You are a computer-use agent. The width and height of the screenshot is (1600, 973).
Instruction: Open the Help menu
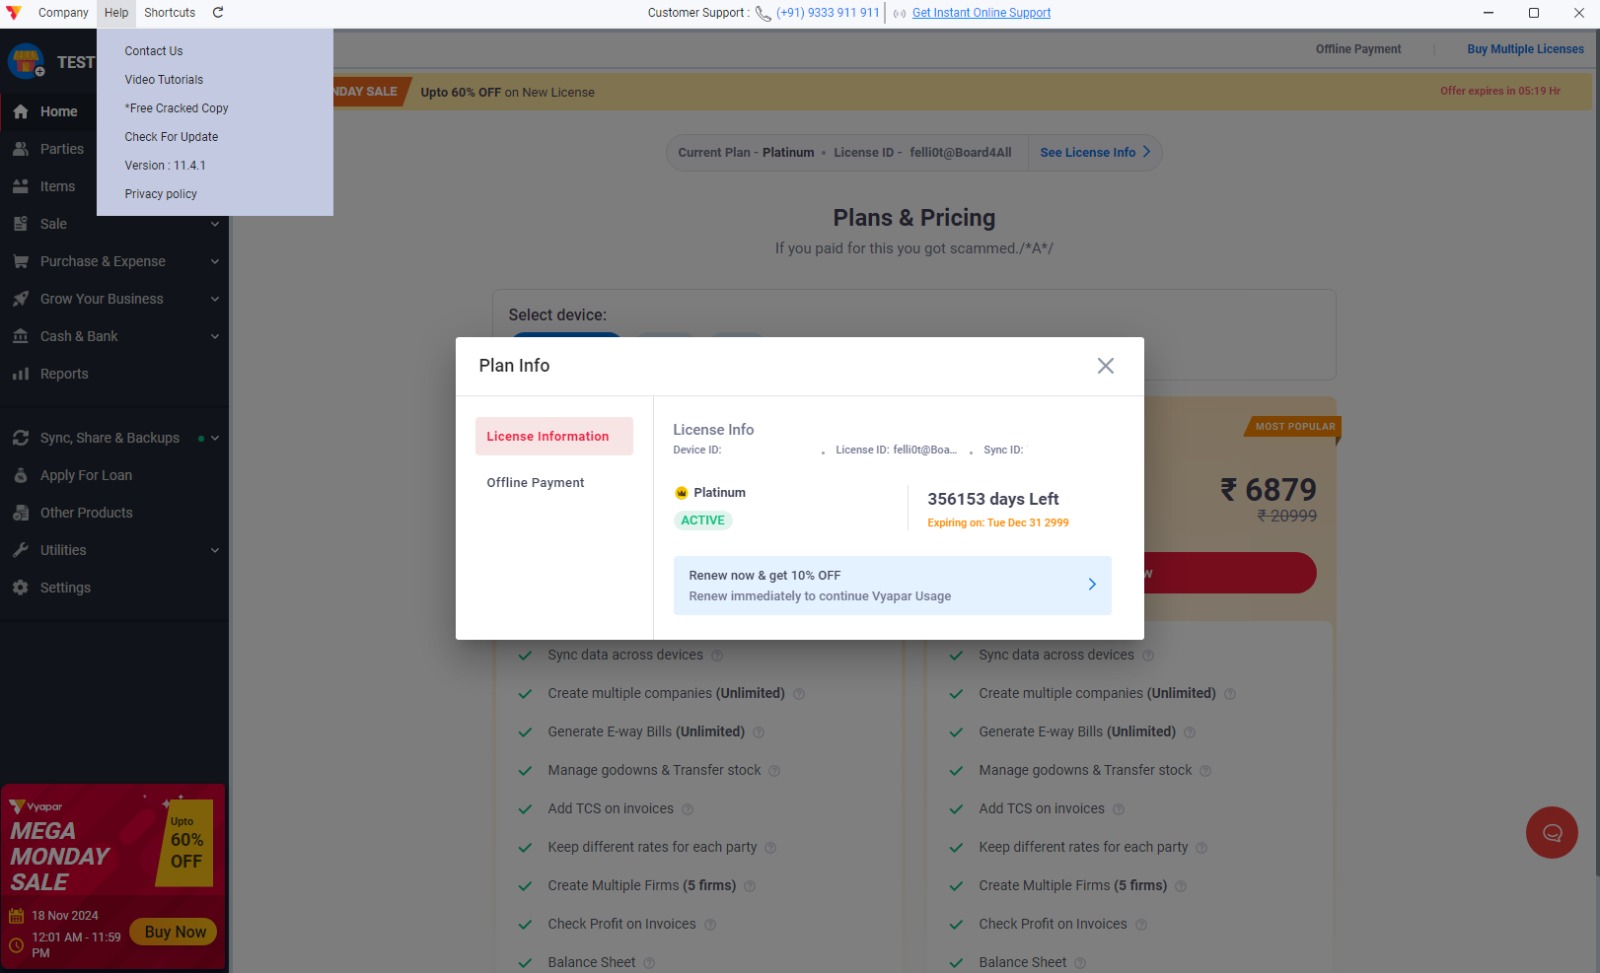(116, 13)
